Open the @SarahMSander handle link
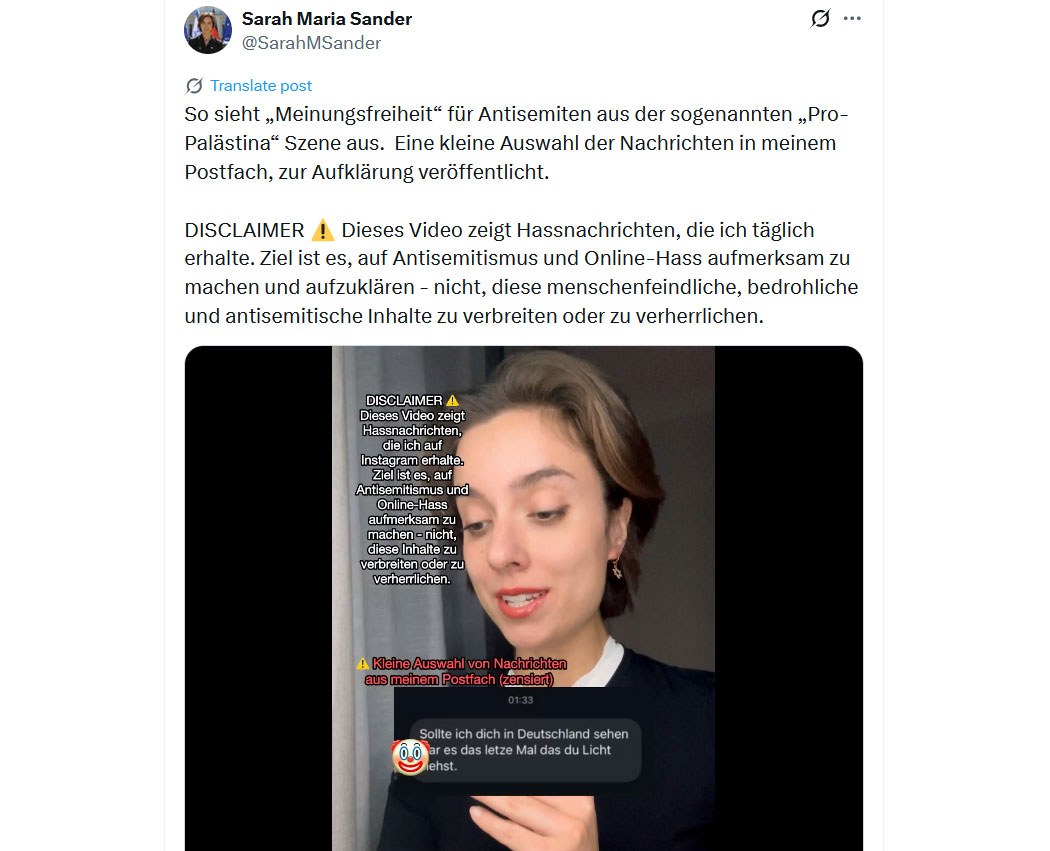This screenshot has height=851, width=1050. click(x=311, y=43)
